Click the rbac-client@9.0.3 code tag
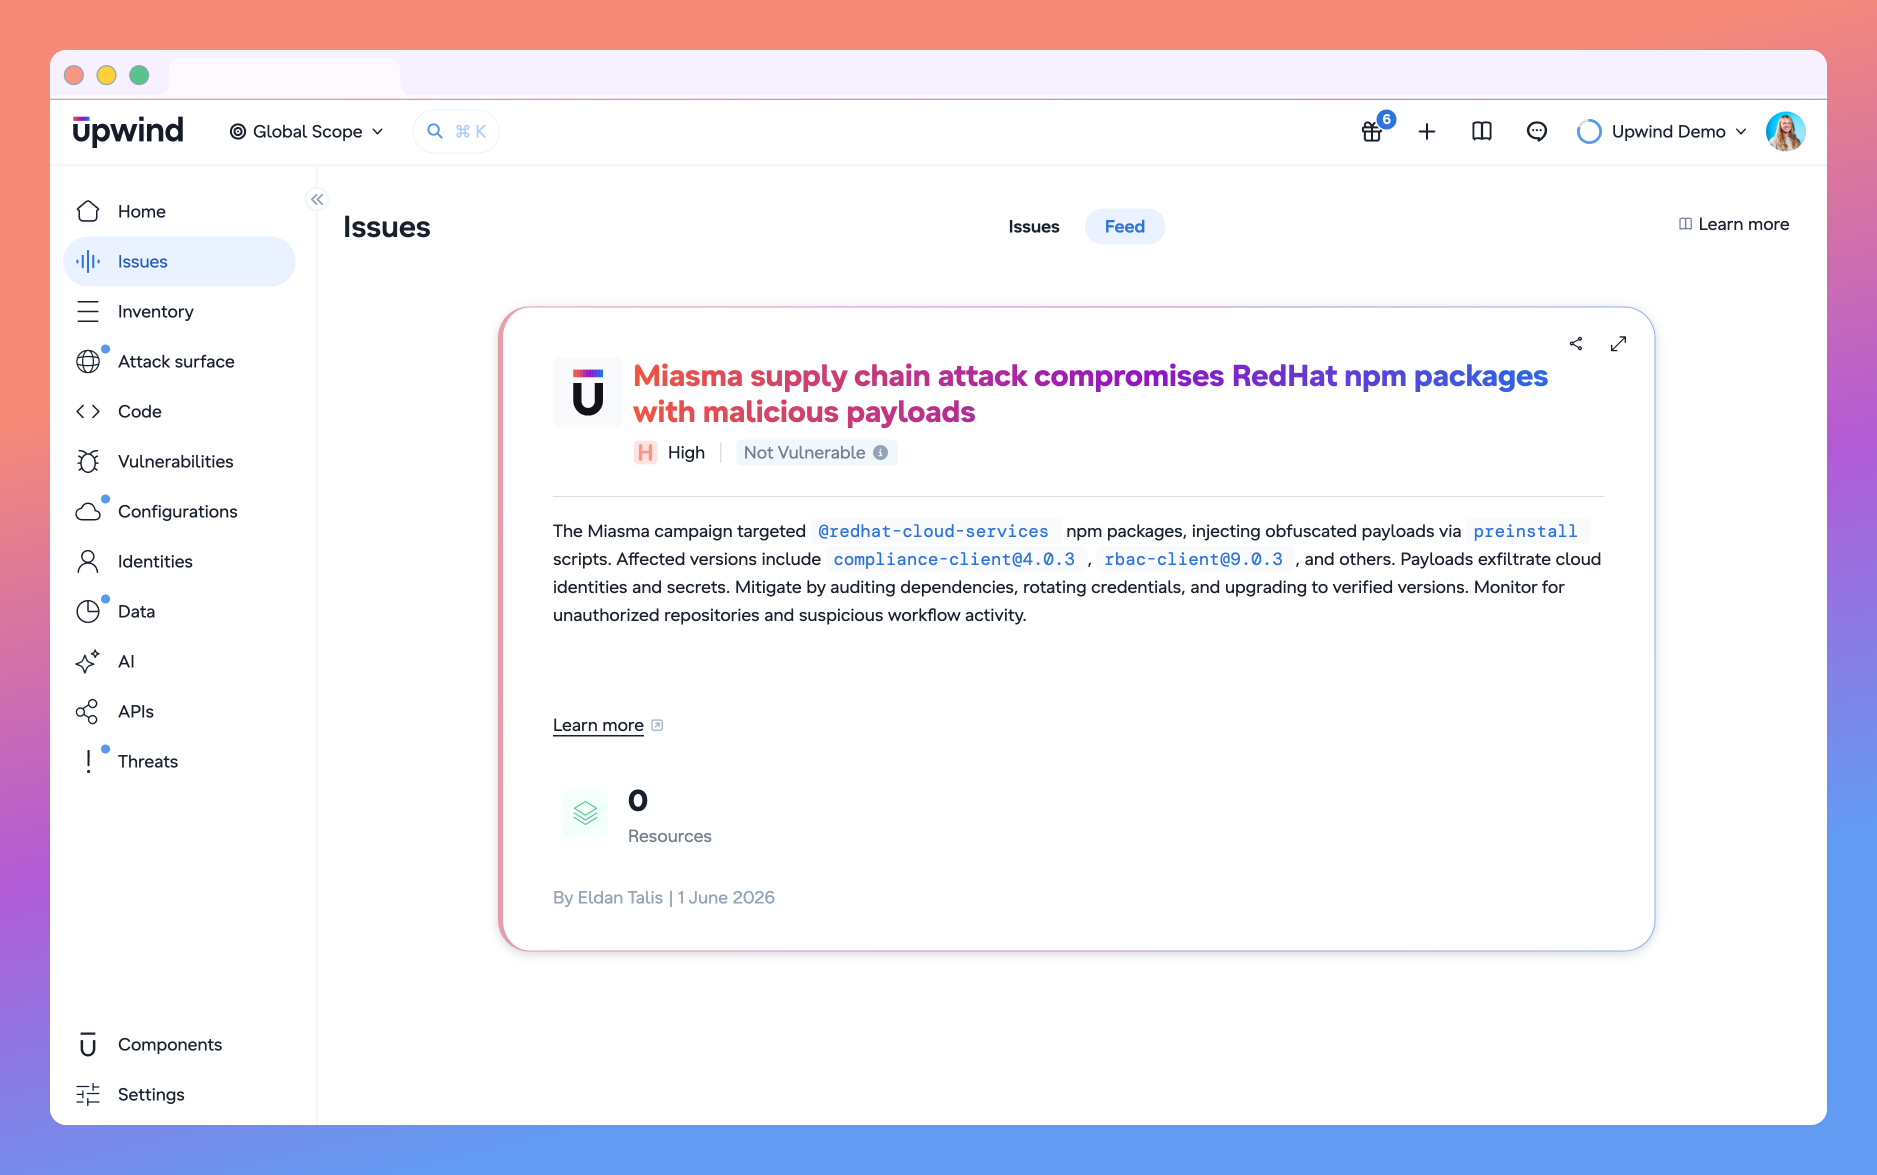Image resolution: width=1877 pixels, height=1175 pixels. point(1193,559)
